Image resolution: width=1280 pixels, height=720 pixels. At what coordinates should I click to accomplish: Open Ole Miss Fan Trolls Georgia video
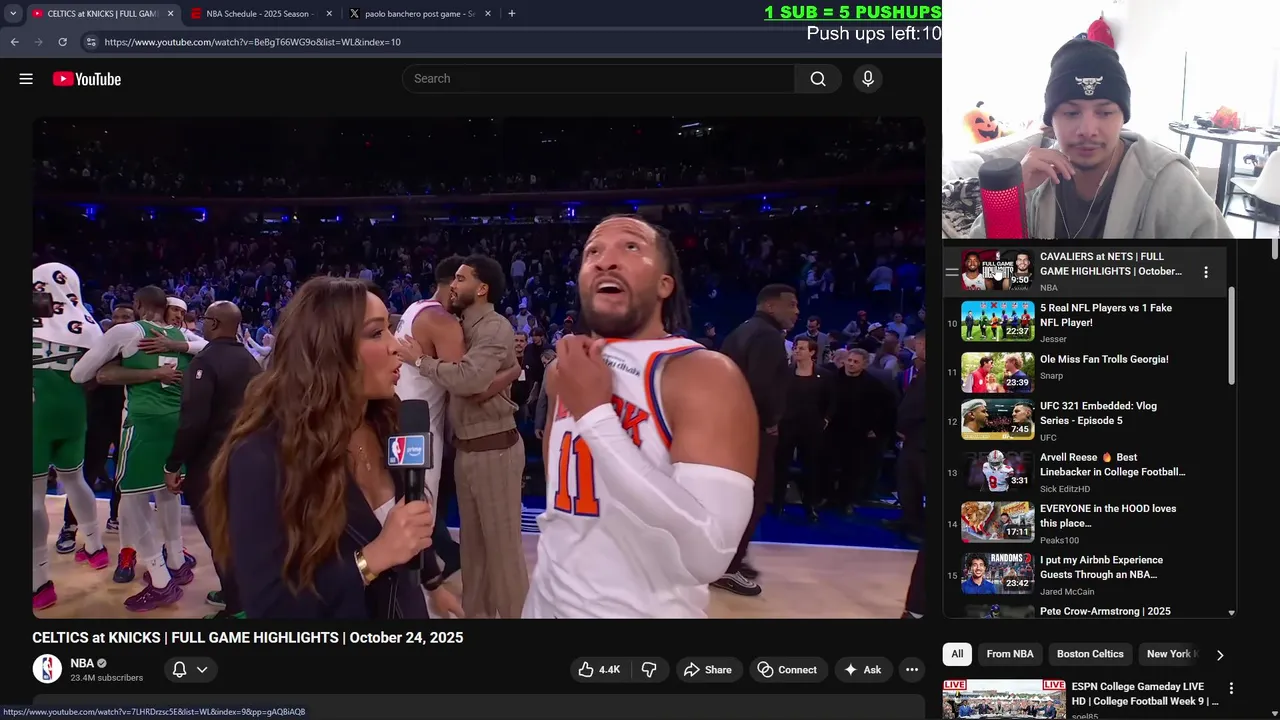tap(1104, 359)
